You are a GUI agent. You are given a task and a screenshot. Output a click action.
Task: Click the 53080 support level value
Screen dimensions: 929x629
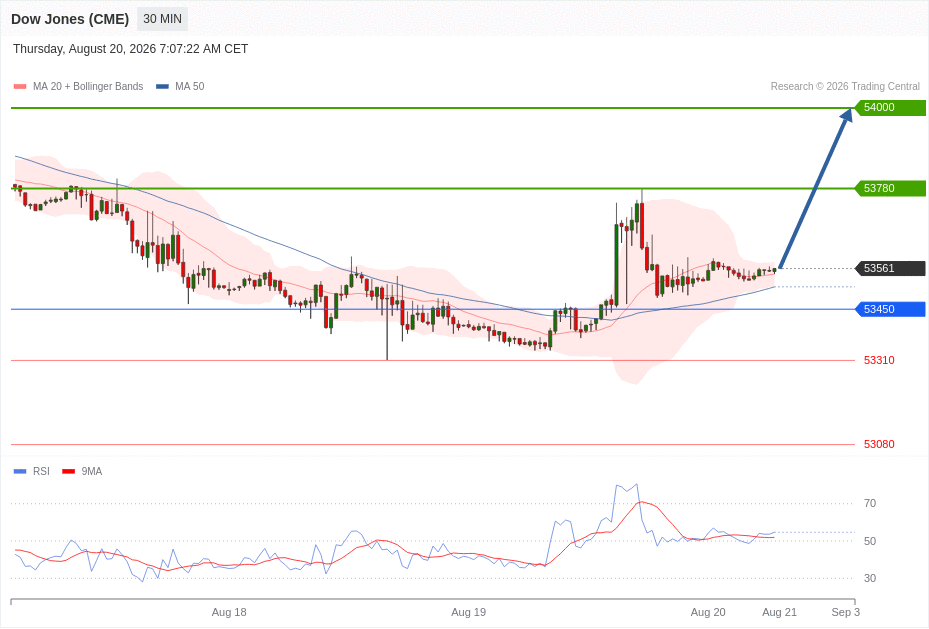pyautogui.click(x=879, y=444)
